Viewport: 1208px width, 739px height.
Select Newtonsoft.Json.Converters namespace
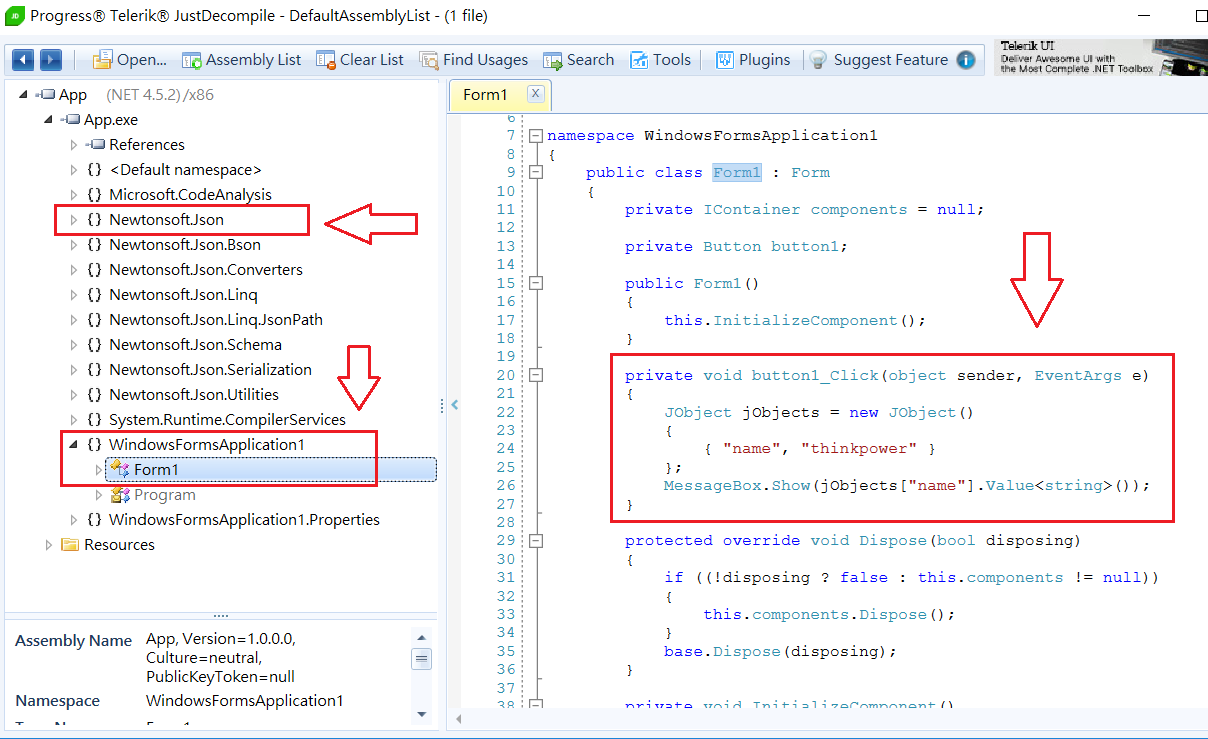(x=206, y=270)
